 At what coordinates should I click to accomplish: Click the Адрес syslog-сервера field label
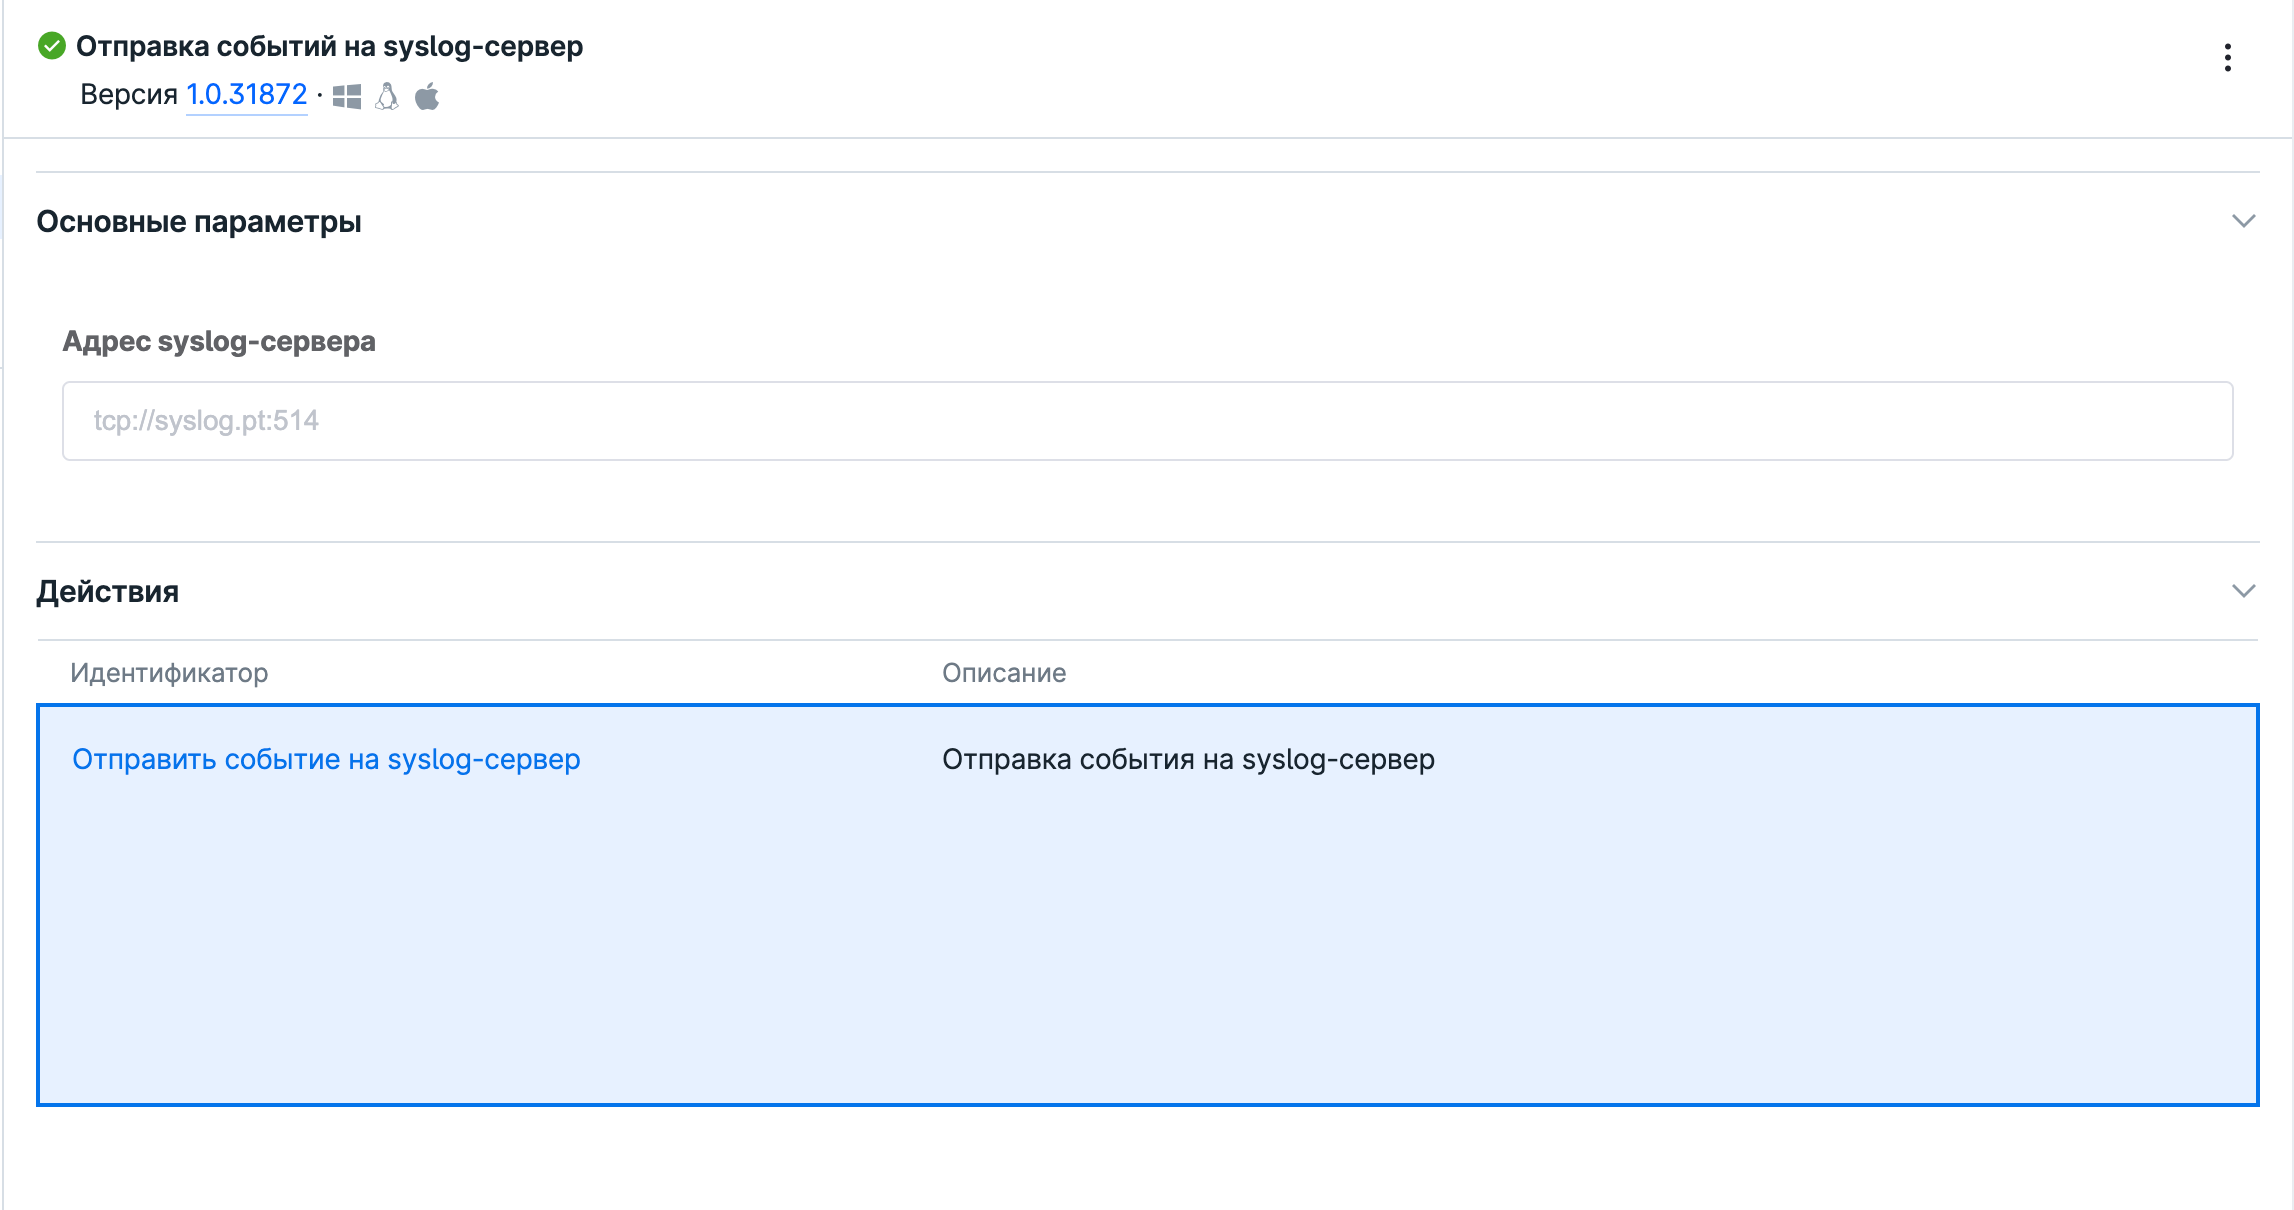pyautogui.click(x=219, y=342)
